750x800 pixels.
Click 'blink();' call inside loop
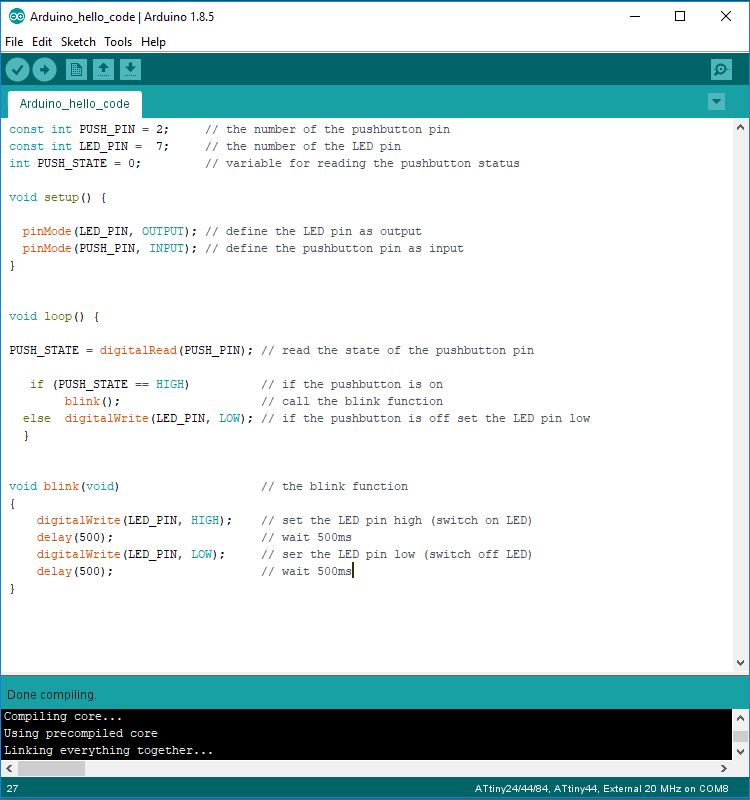(92, 402)
